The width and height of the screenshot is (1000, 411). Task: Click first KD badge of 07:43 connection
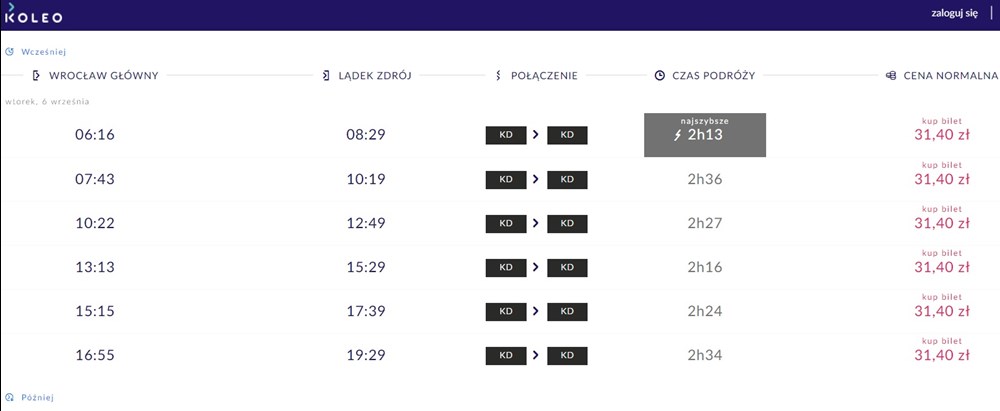[x=506, y=179]
